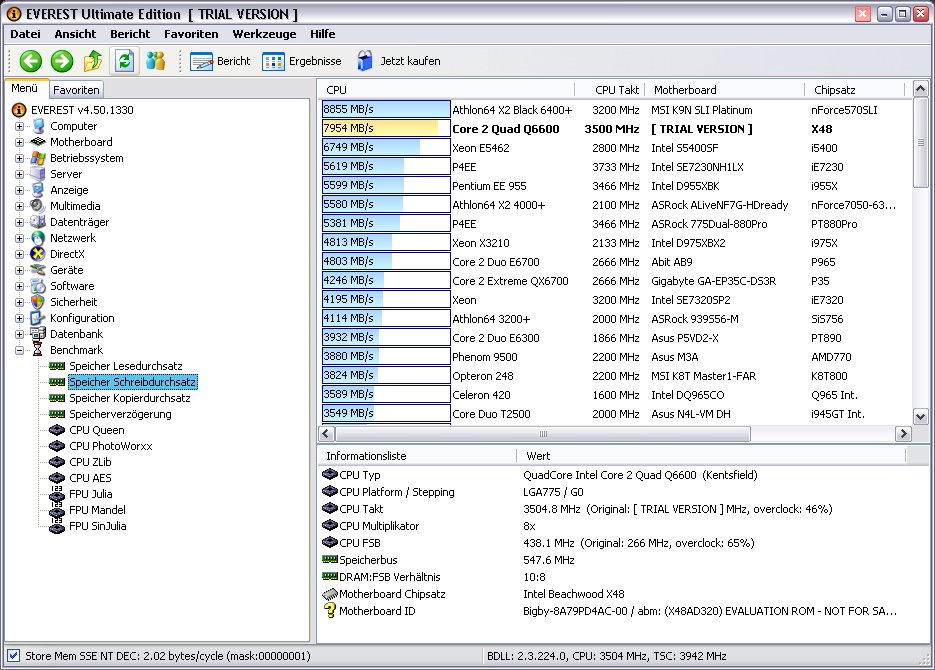
Task: Click the Sicherheit shield icon
Action: pyautogui.click(x=38, y=302)
